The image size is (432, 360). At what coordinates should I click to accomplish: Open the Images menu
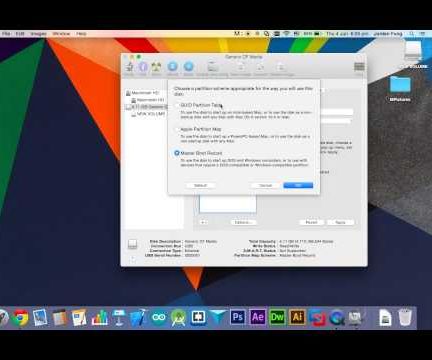click(x=39, y=34)
